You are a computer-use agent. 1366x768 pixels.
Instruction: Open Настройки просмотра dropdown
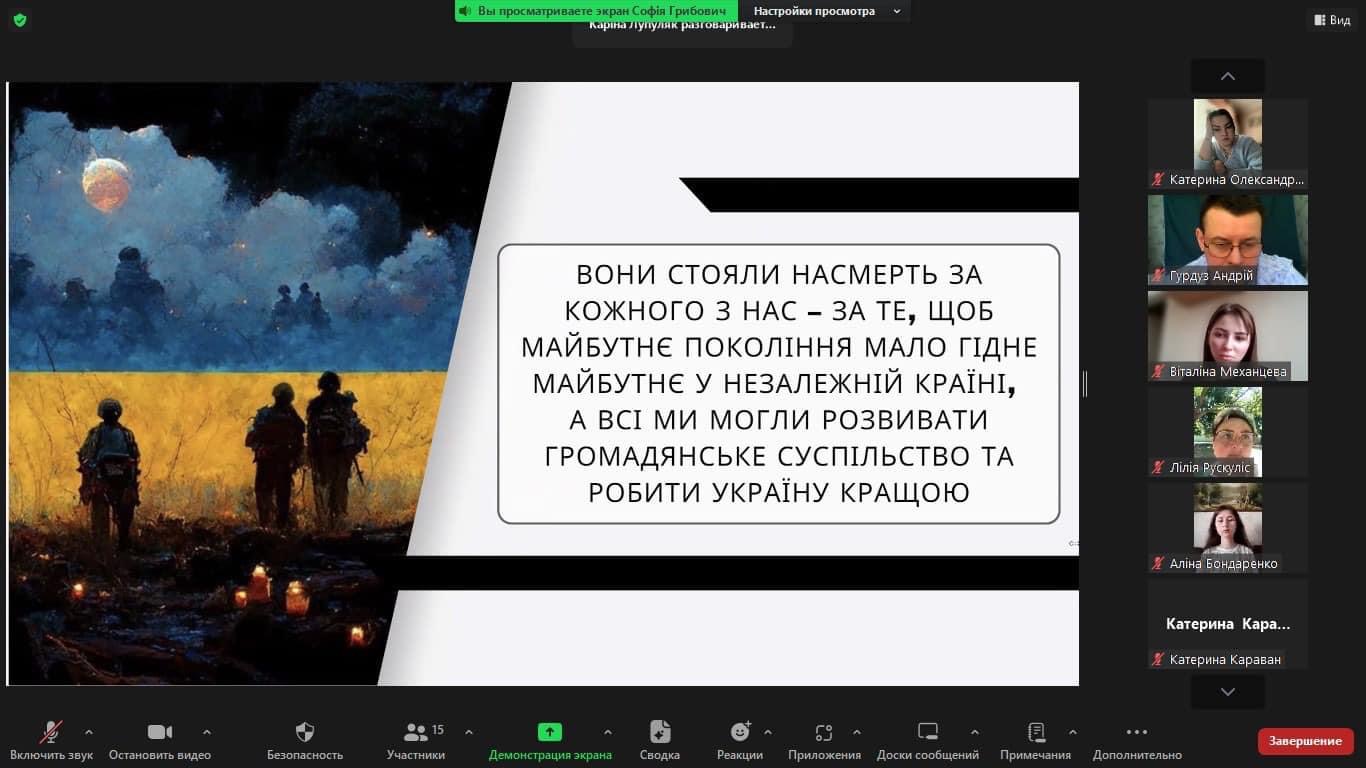click(826, 11)
